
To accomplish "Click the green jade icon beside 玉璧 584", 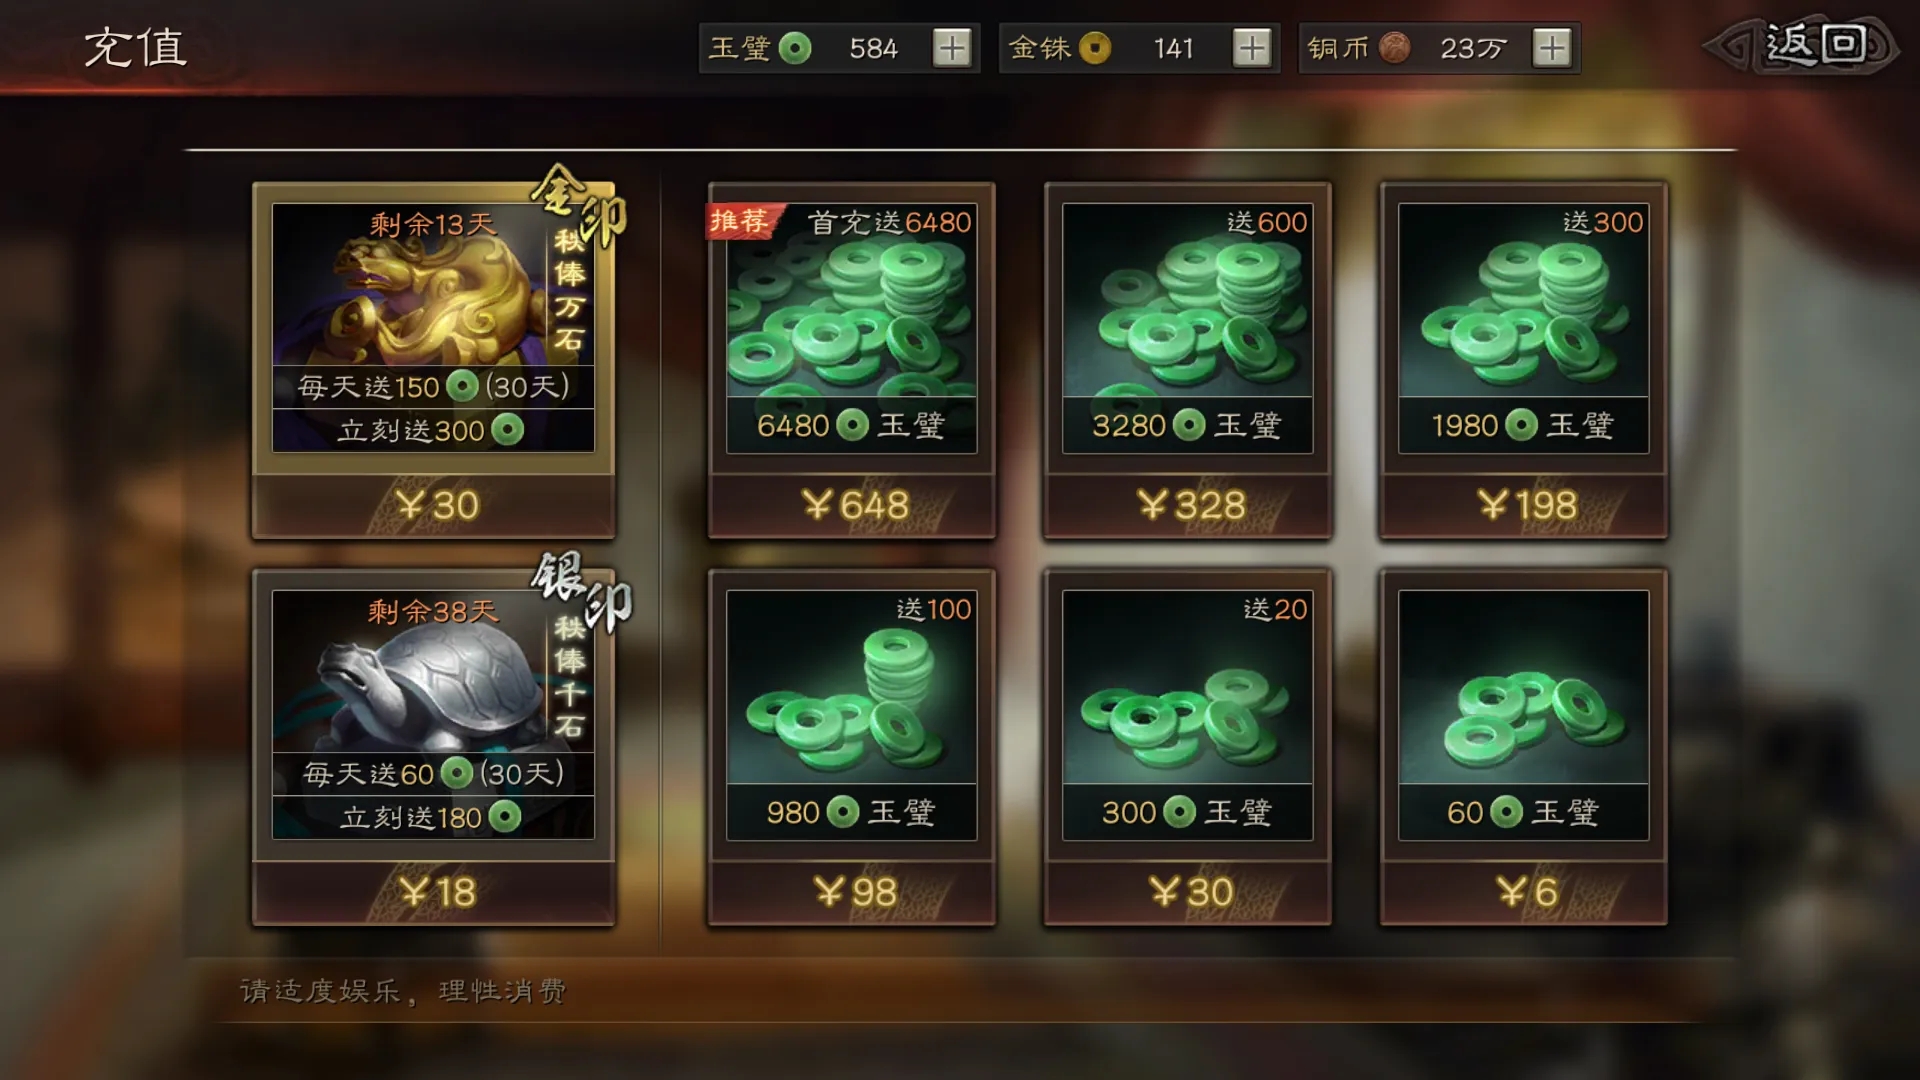I will (x=795, y=48).
